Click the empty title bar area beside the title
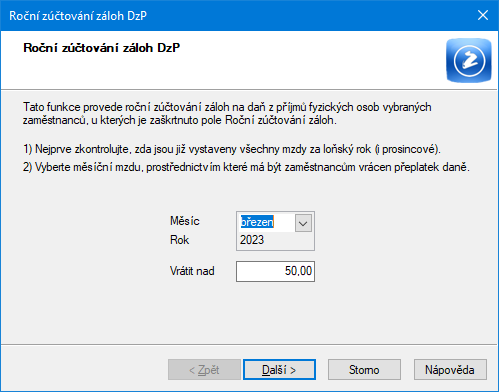 click(x=300, y=16)
